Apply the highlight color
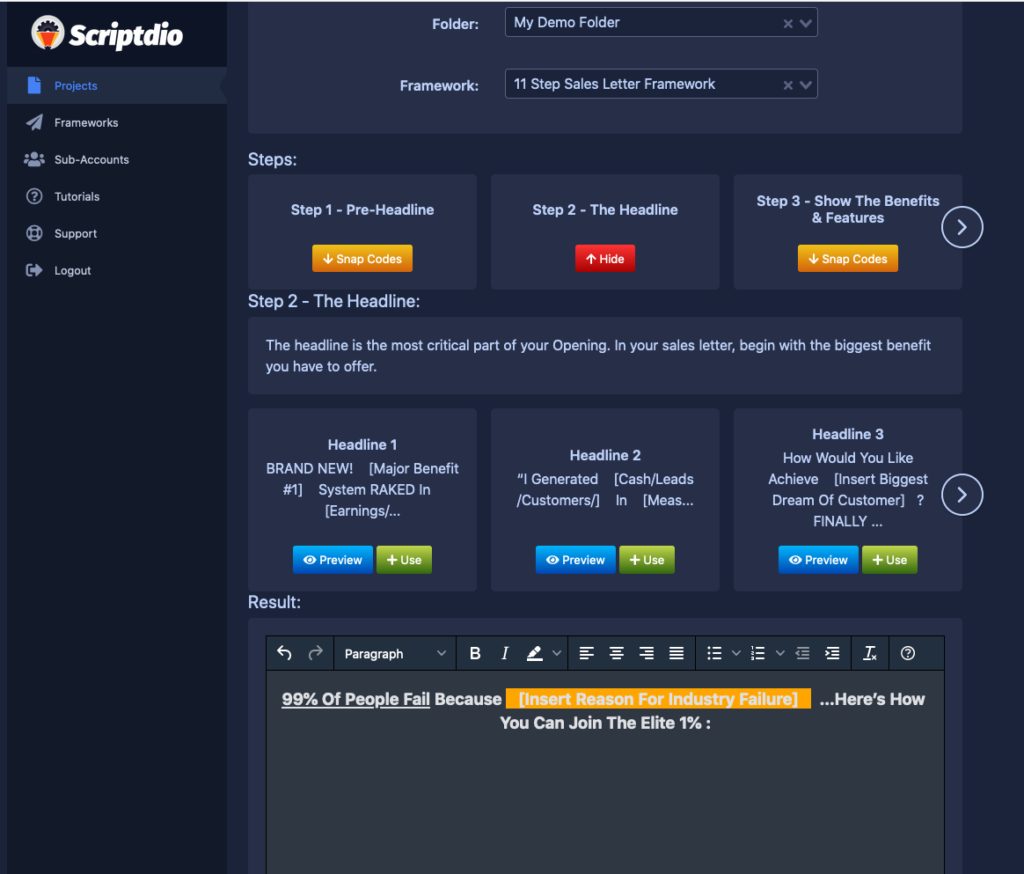The width and height of the screenshot is (1024, 874). point(535,653)
